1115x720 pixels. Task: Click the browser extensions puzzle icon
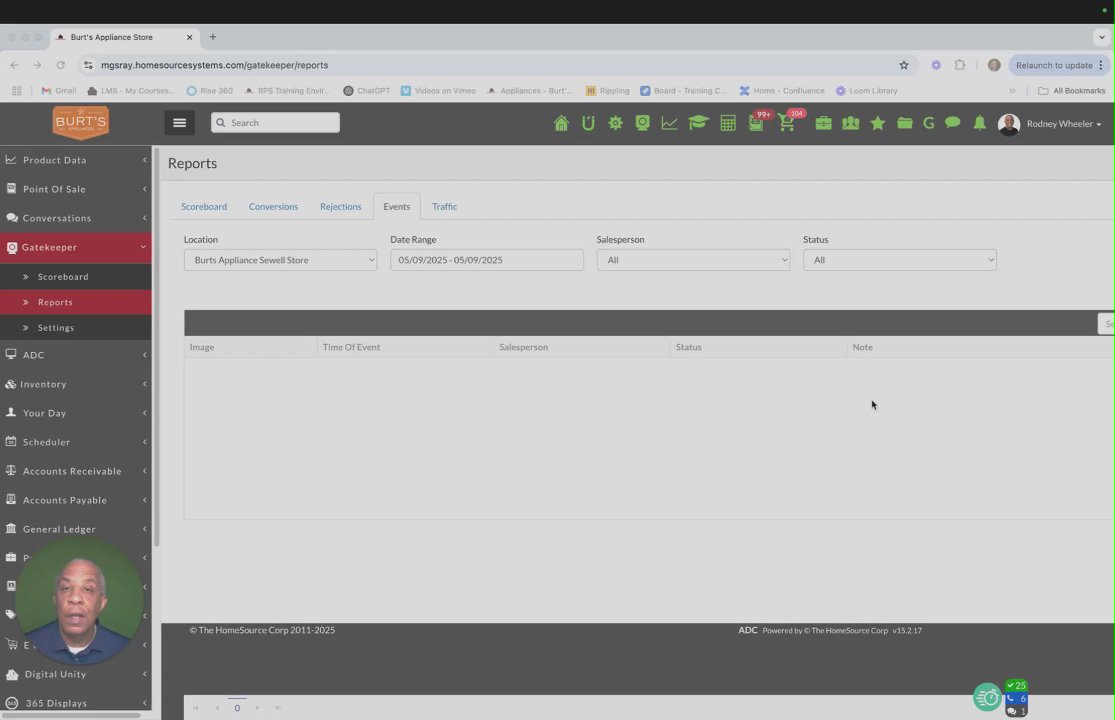click(x=960, y=65)
